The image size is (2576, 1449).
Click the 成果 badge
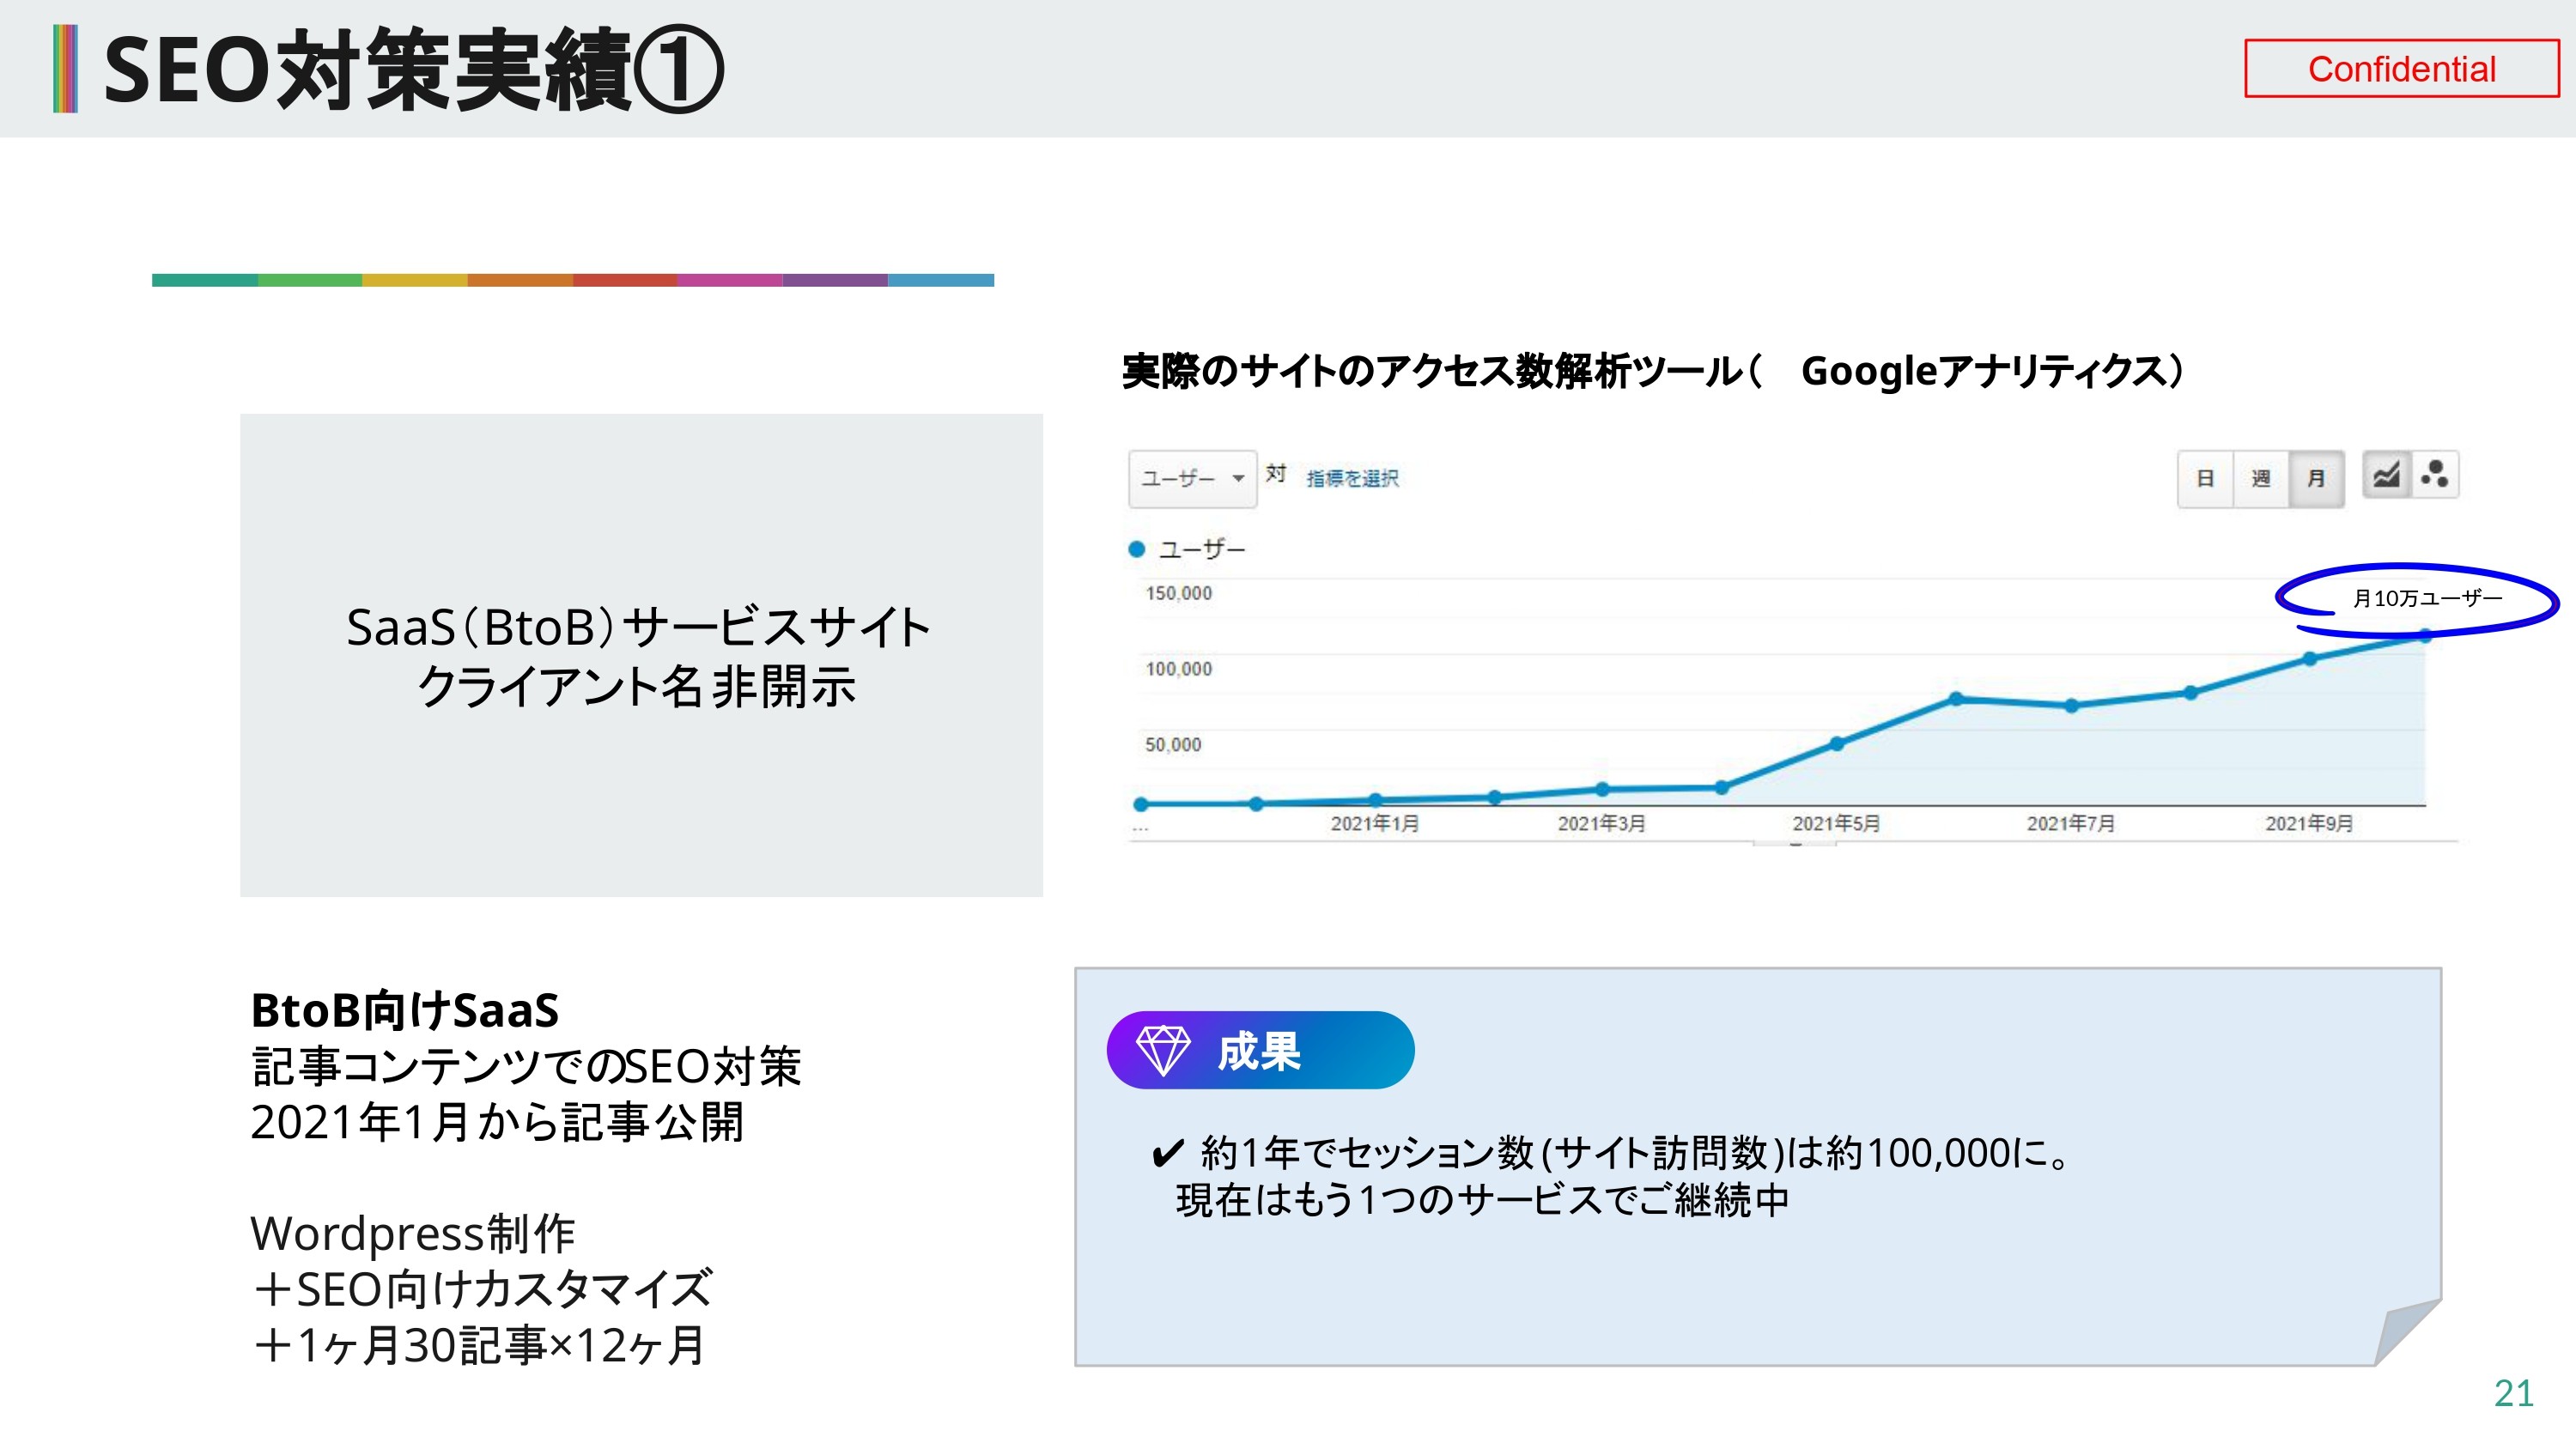[1260, 1050]
